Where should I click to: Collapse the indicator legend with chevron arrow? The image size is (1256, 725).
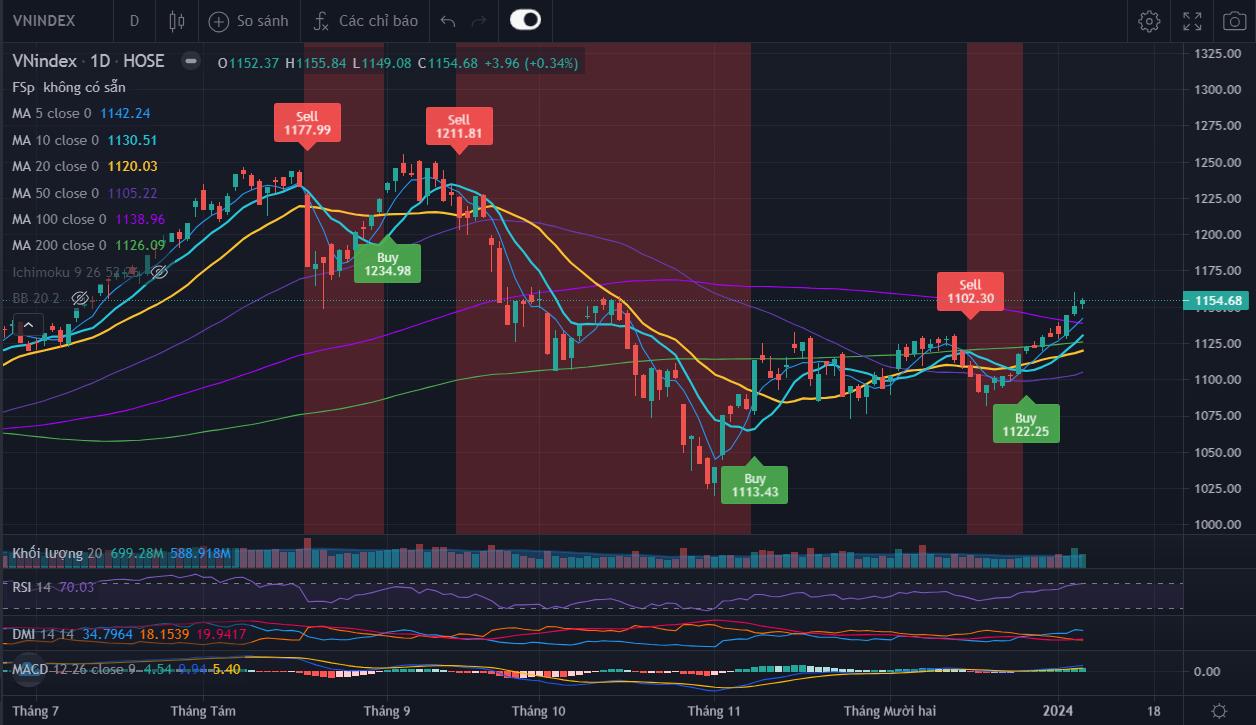pos(27,325)
